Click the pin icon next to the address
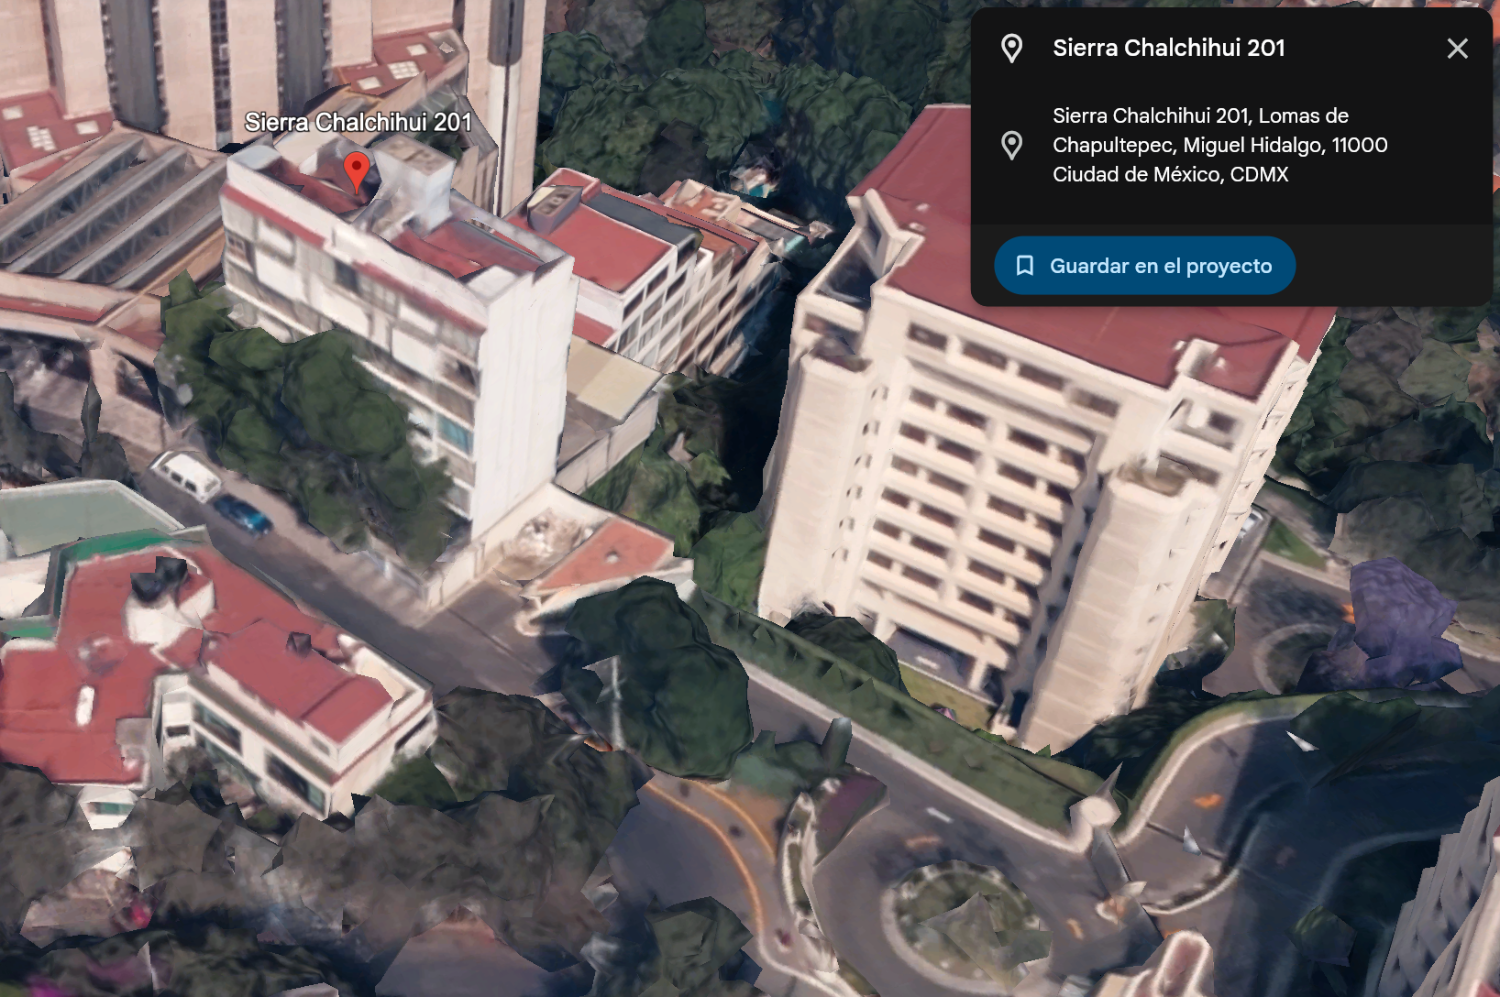1500x997 pixels. pos(1012,146)
